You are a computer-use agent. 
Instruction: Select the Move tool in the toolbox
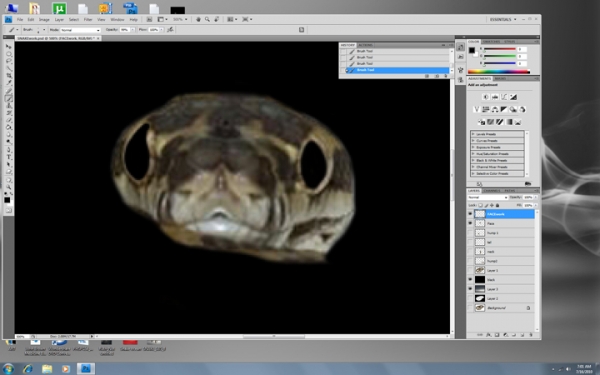pos(8,46)
